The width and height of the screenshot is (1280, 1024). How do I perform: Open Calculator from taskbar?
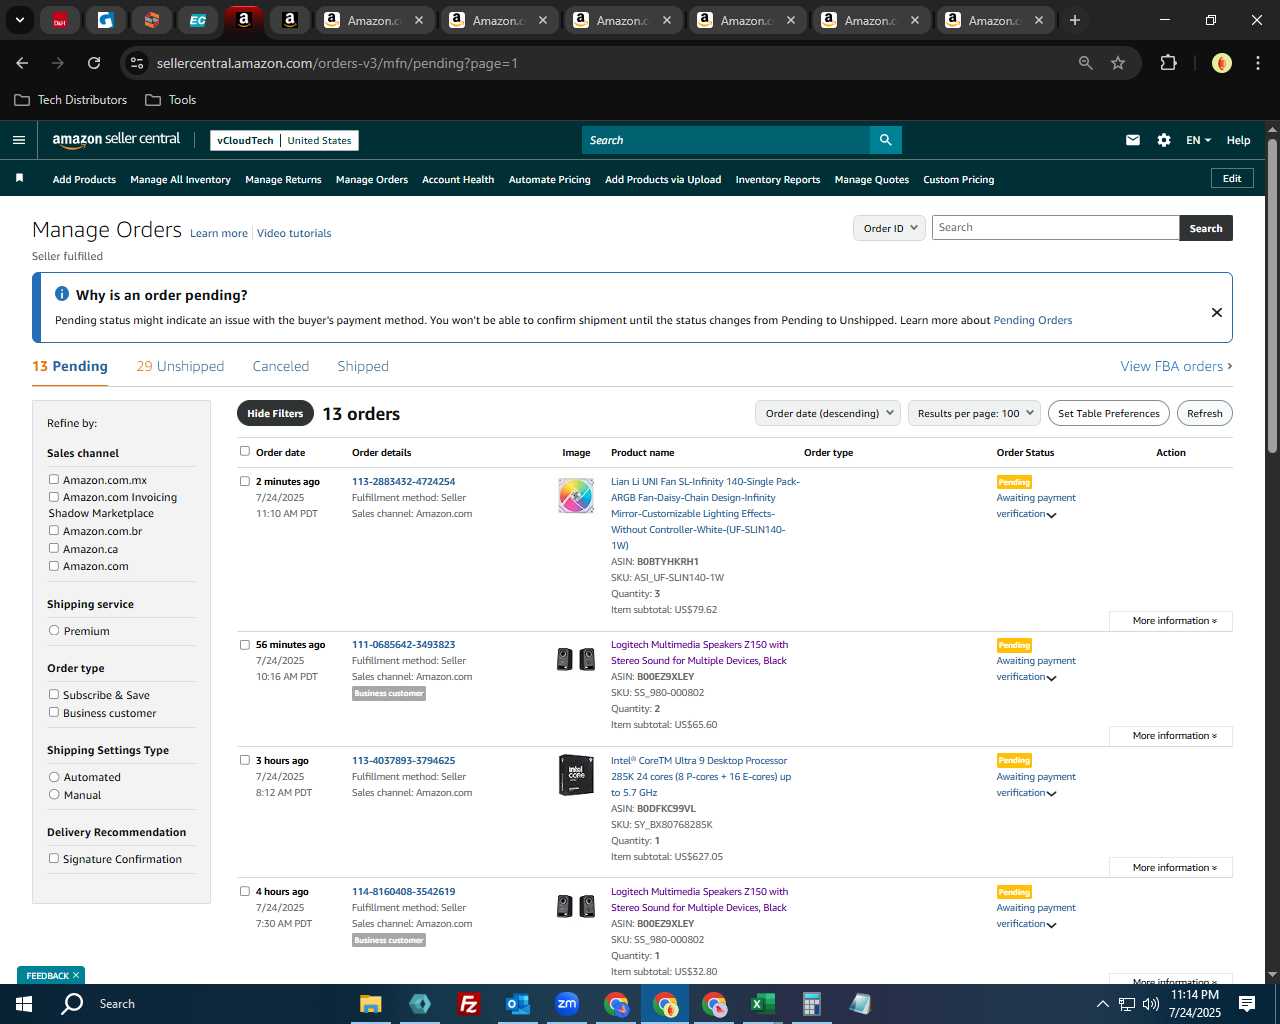[812, 1004]
